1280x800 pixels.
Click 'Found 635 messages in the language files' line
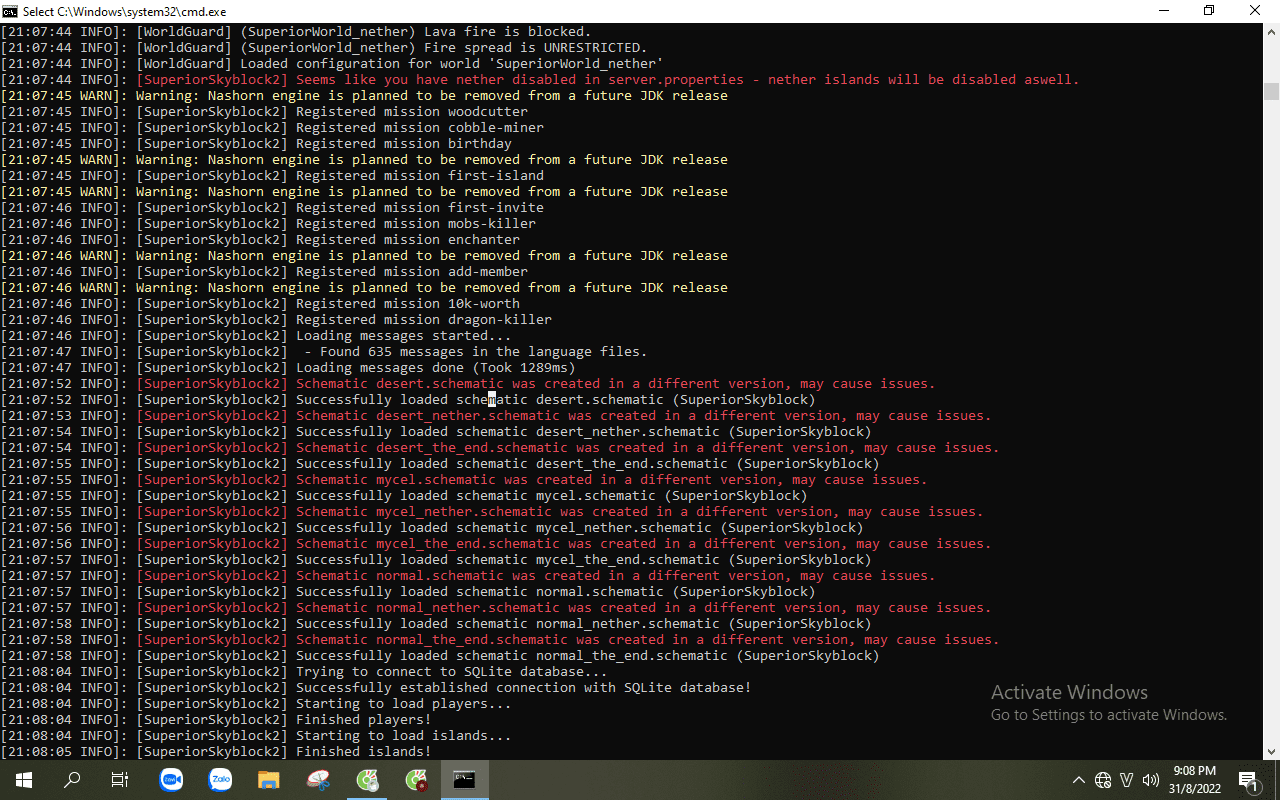[x=324, y=352]
